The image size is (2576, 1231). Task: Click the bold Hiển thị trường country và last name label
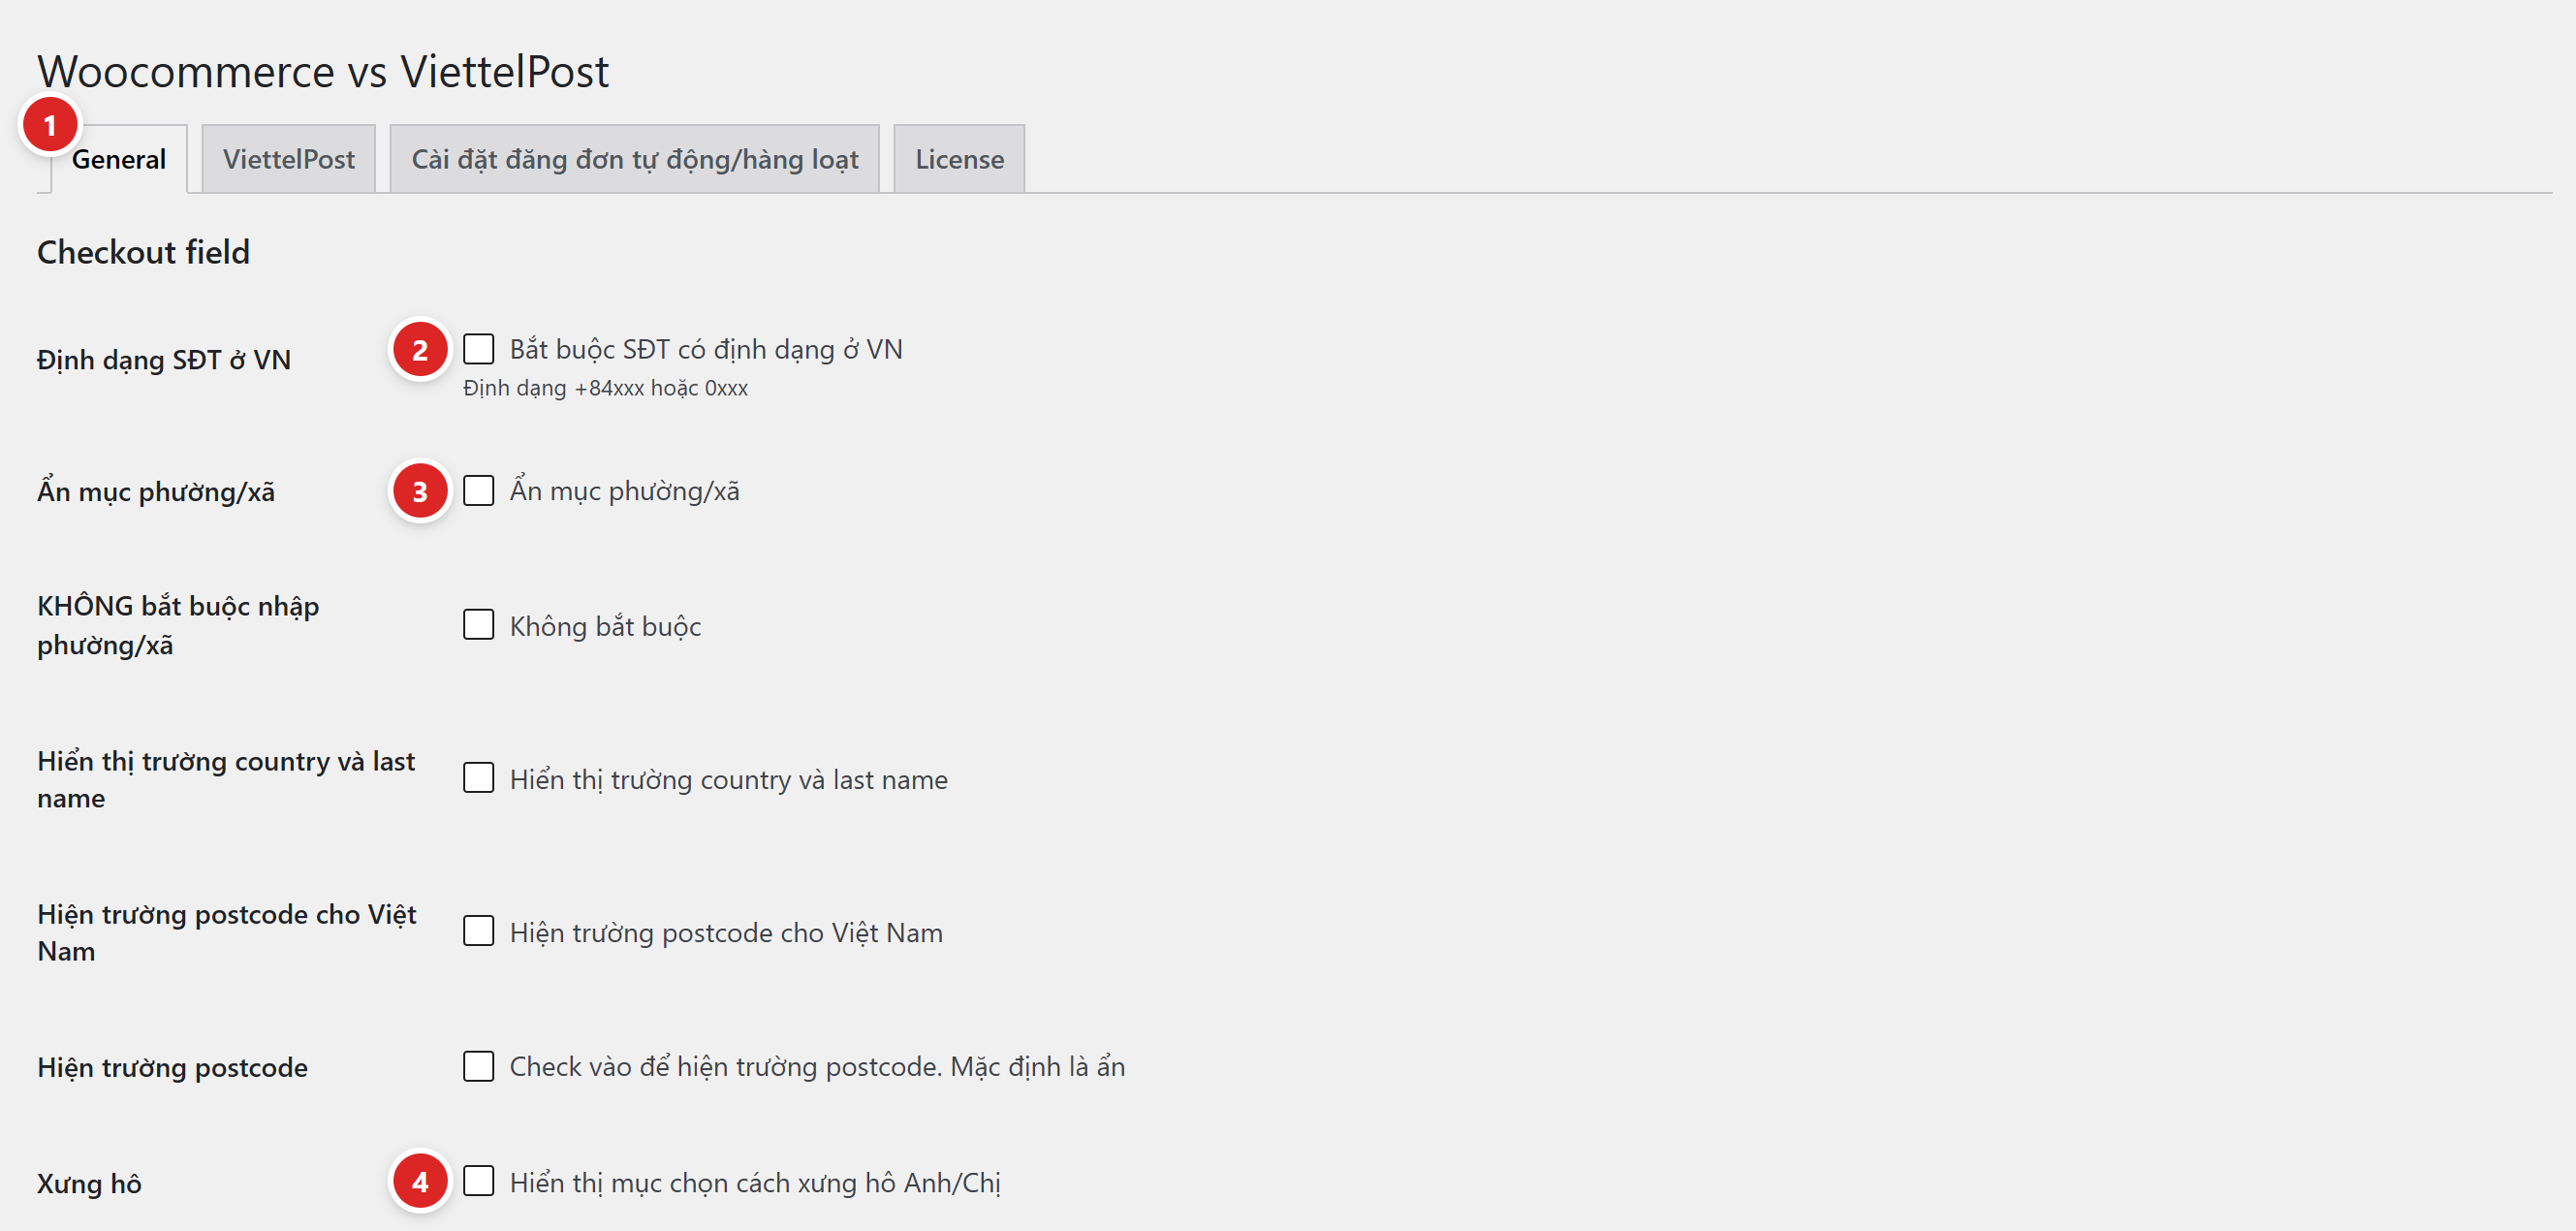pyautogui.click(x=226, y=779)
